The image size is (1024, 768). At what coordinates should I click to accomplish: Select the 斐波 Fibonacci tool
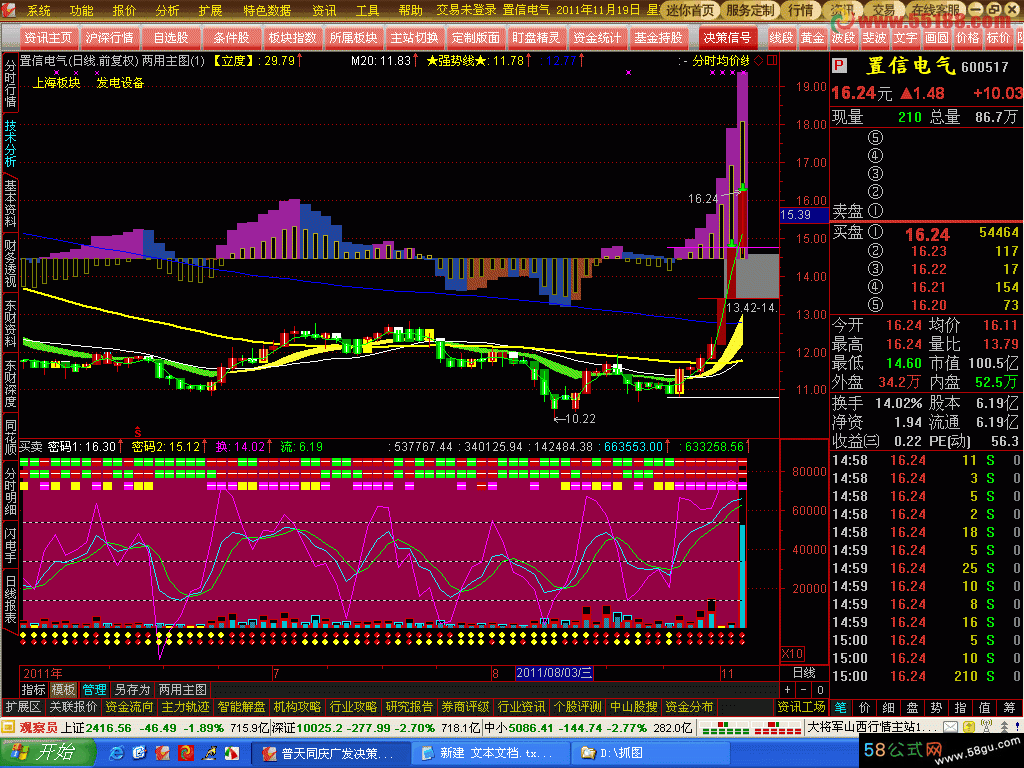coord(874,38)
